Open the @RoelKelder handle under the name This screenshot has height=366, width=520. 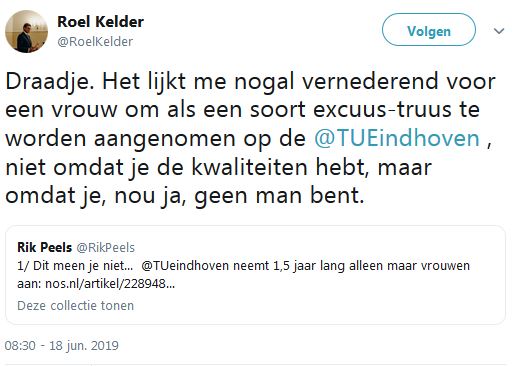click(x=95, y=42)
